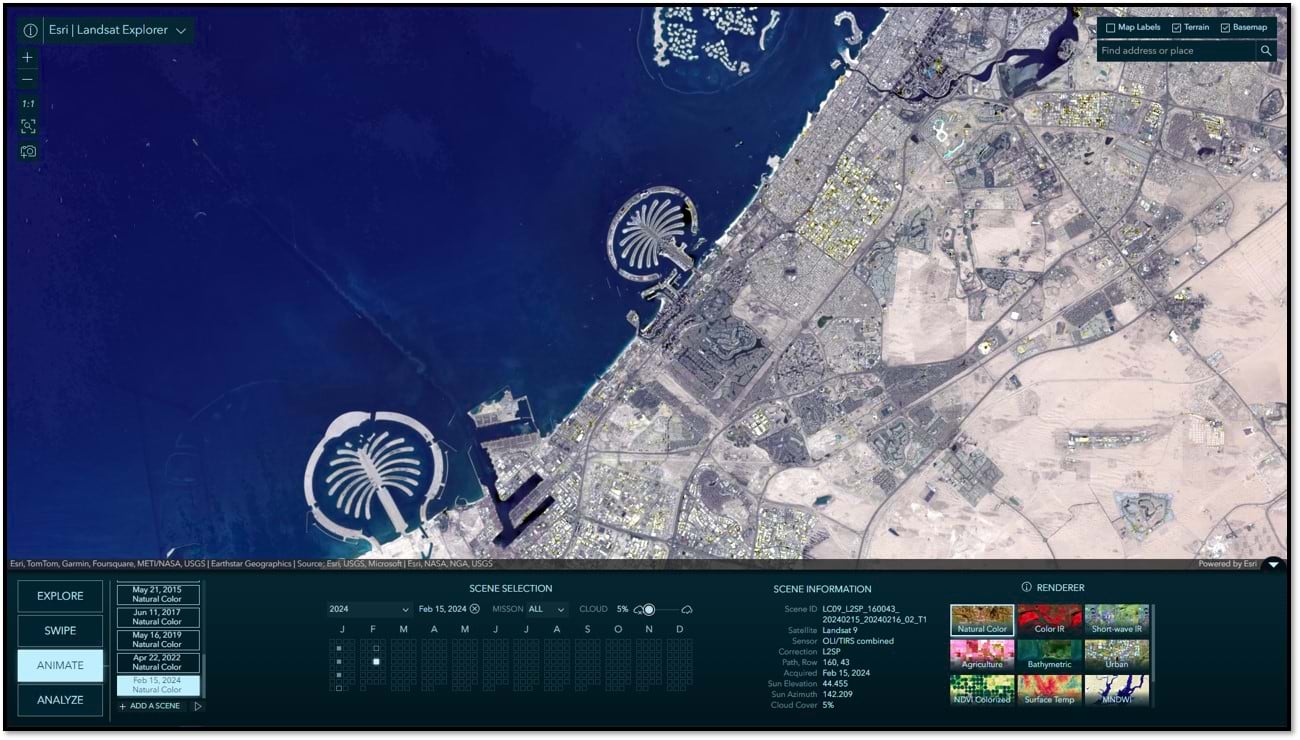Viewport: 1300px width, 740px height.
Task: Open the Analyze mode
Action: click(60, 700)
